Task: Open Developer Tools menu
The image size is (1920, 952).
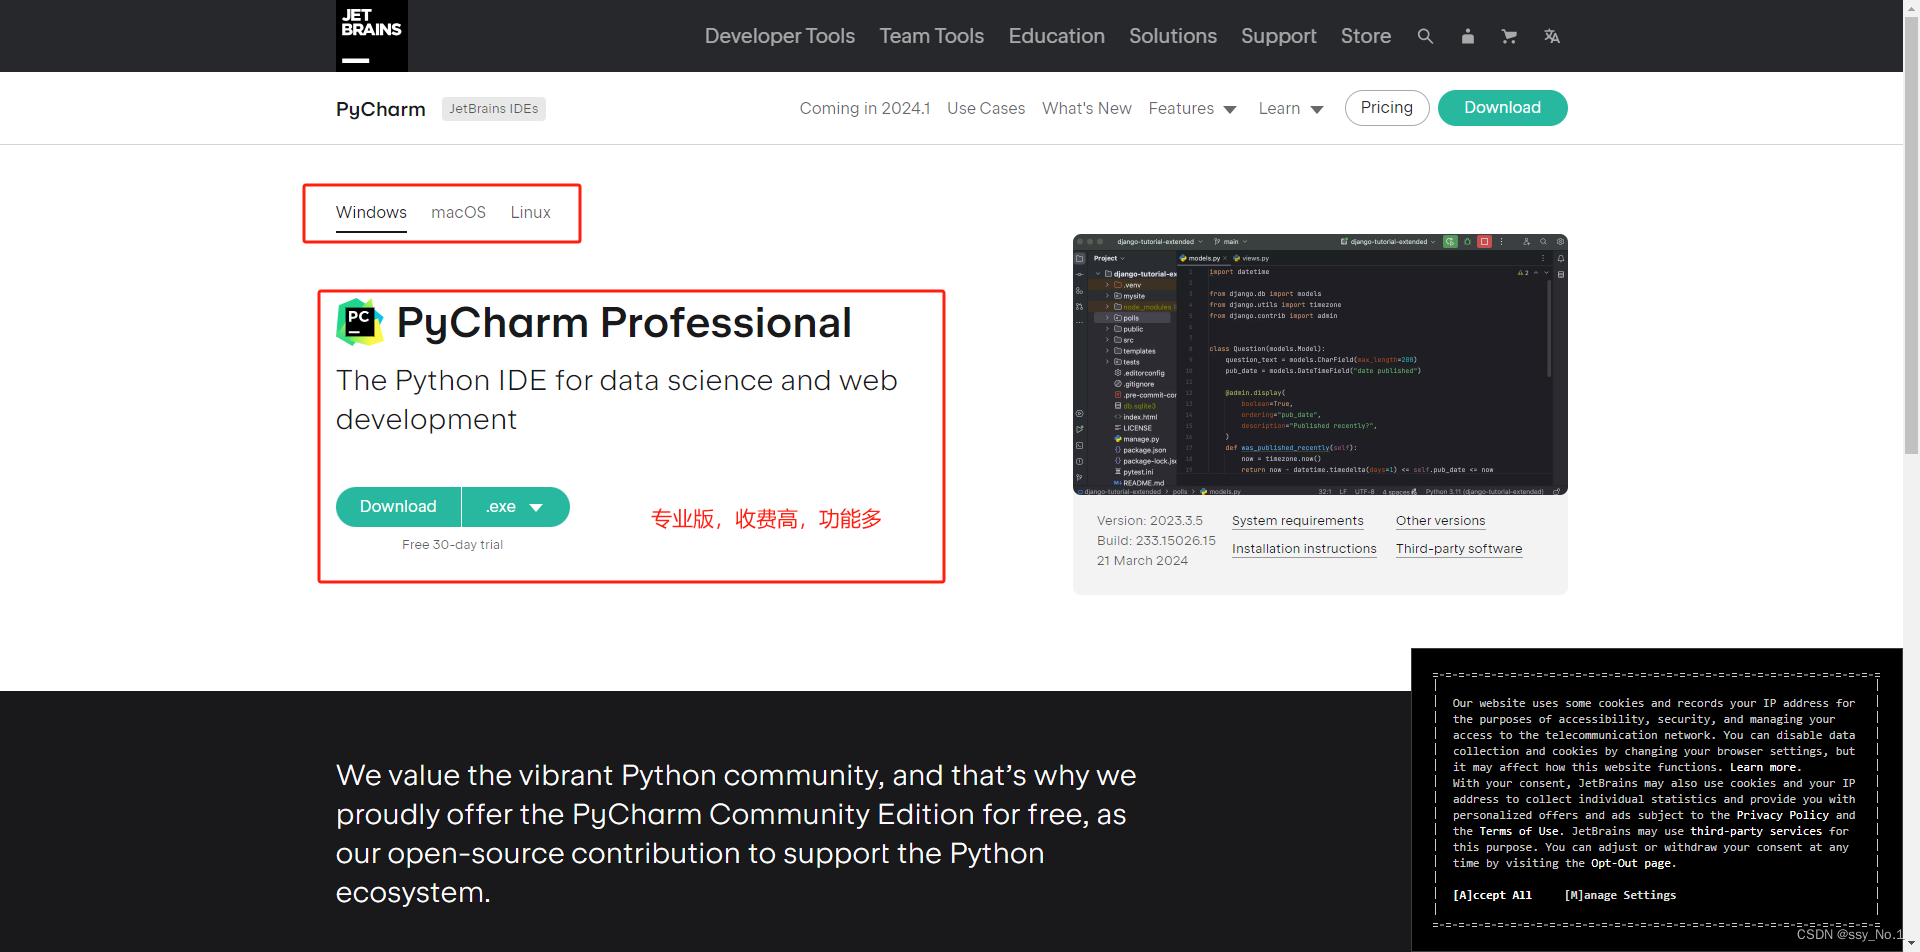Action: pyautogui.click(x=779, y=36)
